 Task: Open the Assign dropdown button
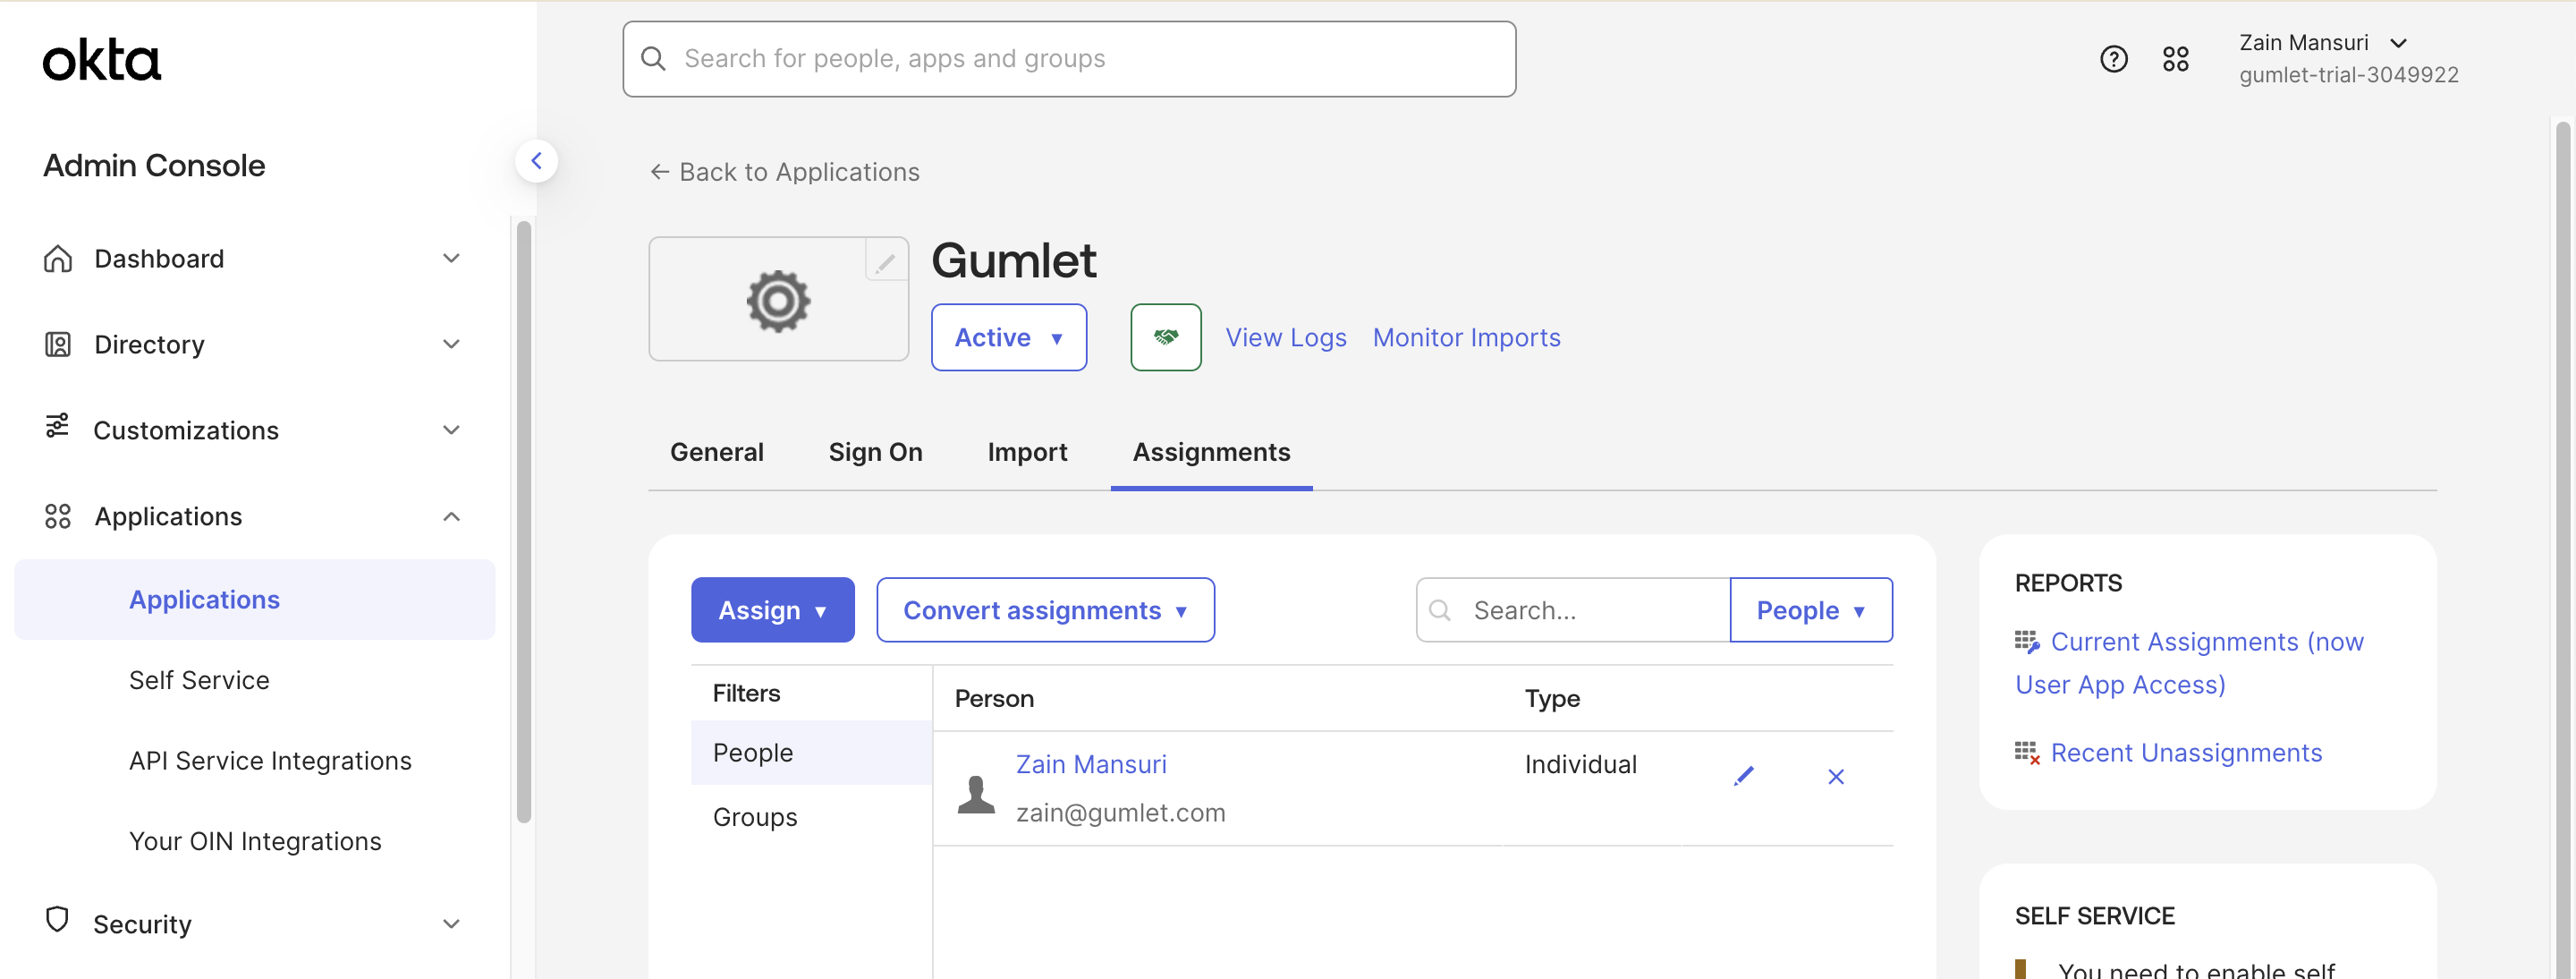[x=772, y=610]
